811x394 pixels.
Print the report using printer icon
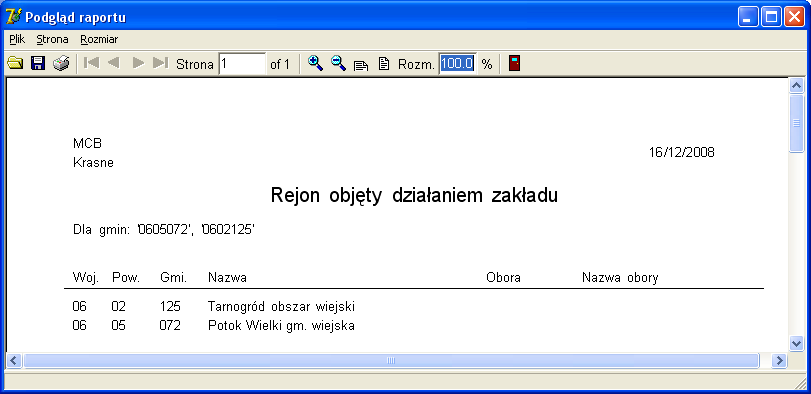click(x=61, y=64)
